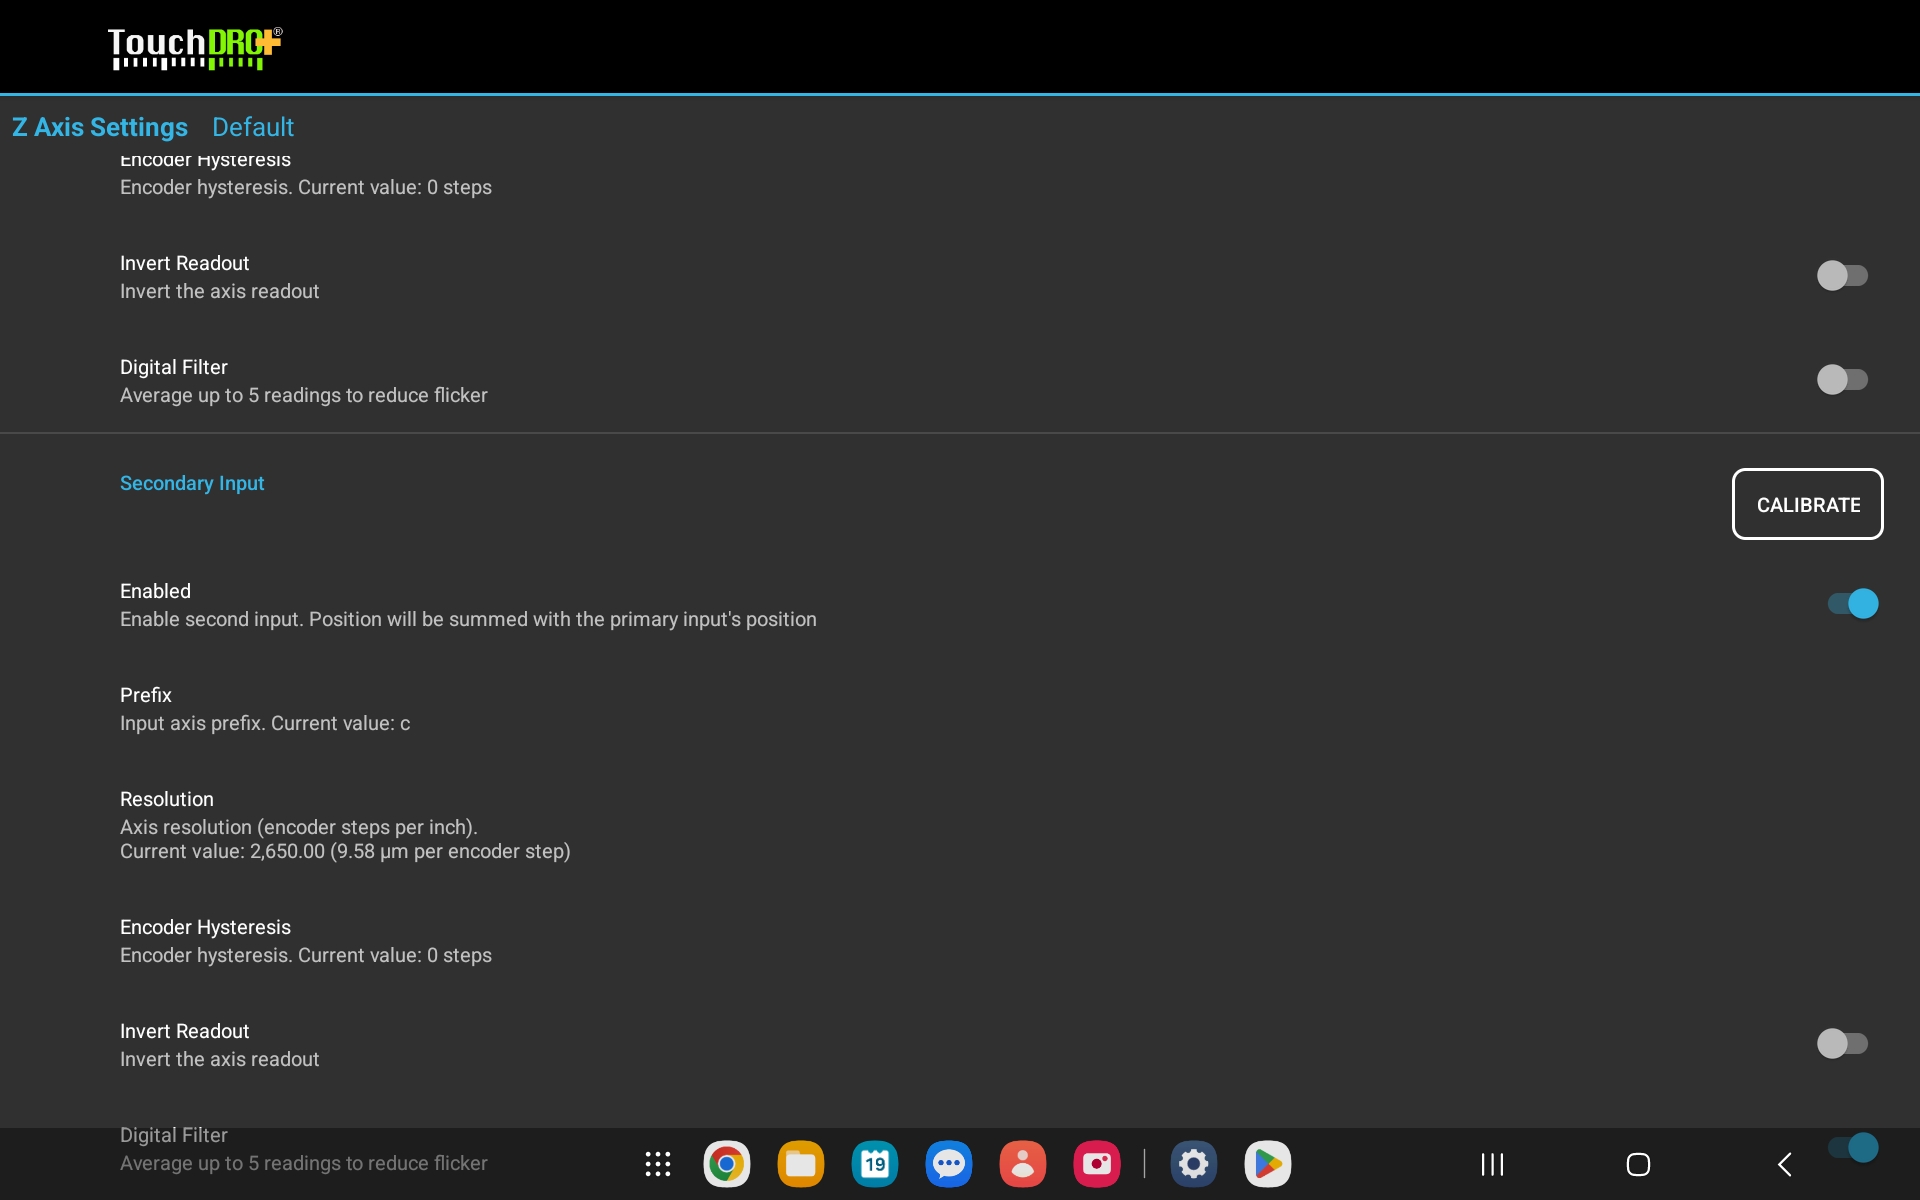The width and height of the screenshot is (1920, 1200).
Task: Open Screen Recorder from taskbar
Action: pyautogui.click(x=1096, y=1164)
